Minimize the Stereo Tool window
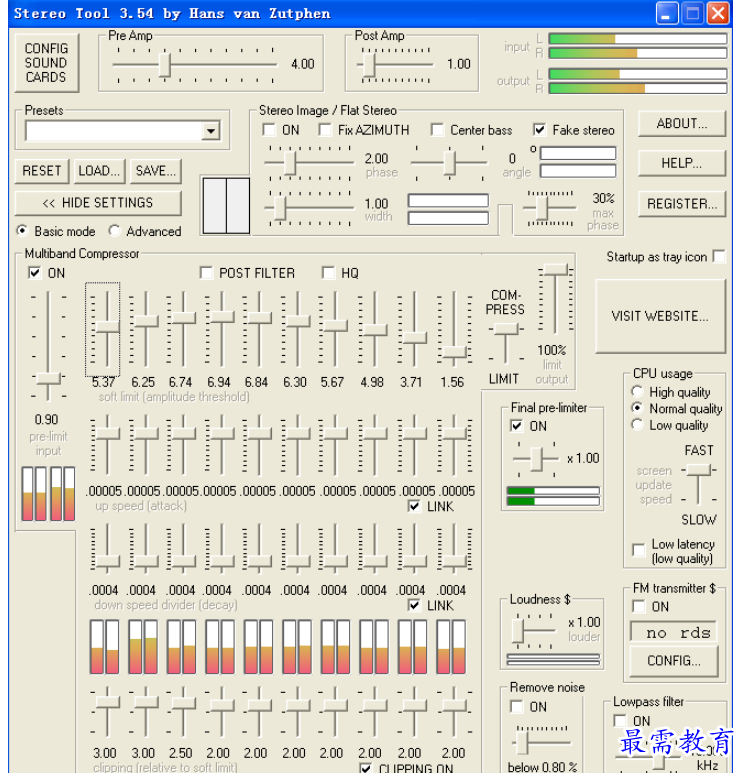Image resolution: width=742 pixels, height=773 pixels. 667,13
